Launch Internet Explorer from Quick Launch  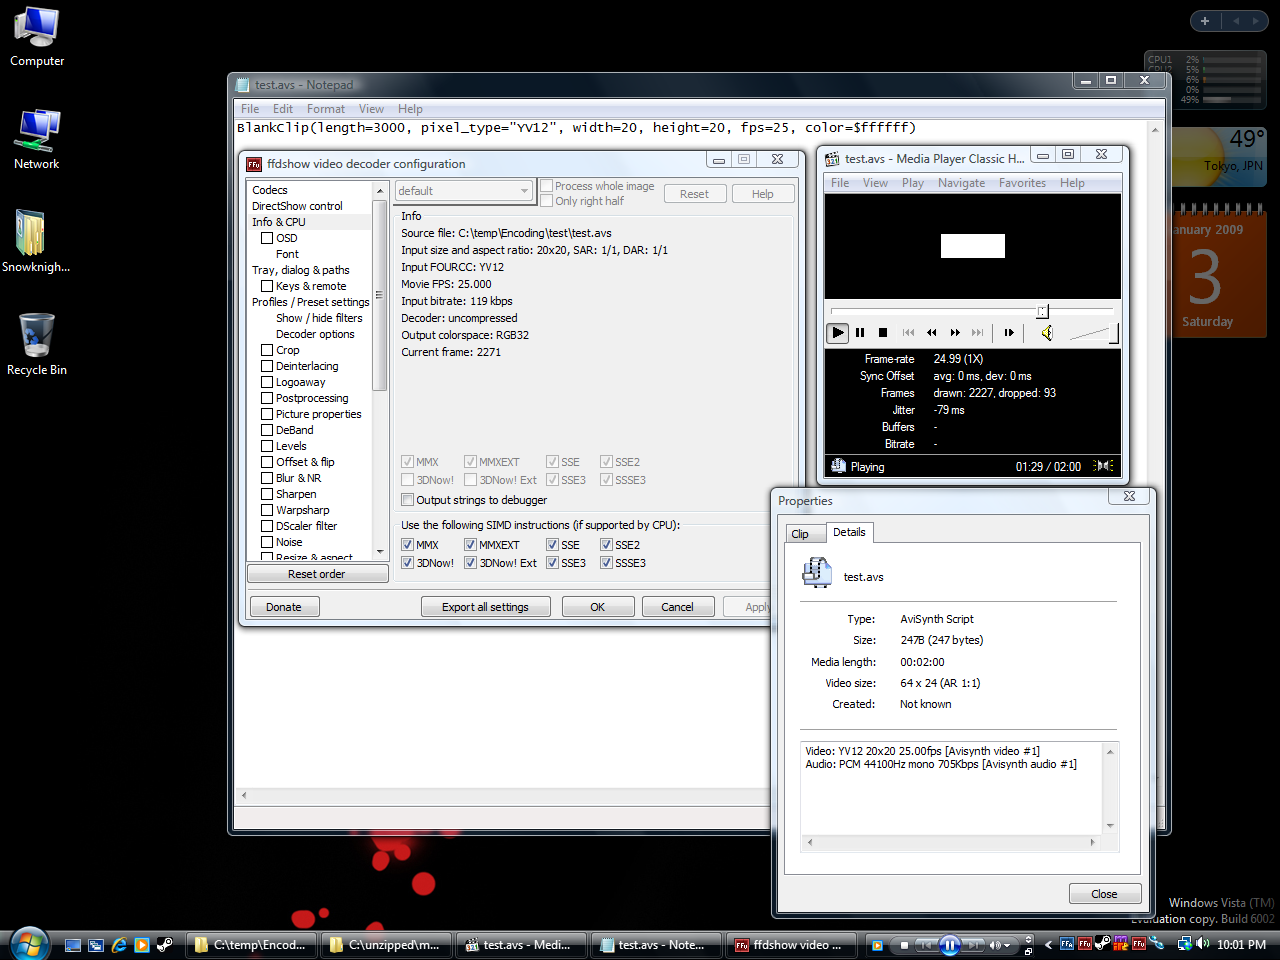pyautogui.click(x=119, y=945)
